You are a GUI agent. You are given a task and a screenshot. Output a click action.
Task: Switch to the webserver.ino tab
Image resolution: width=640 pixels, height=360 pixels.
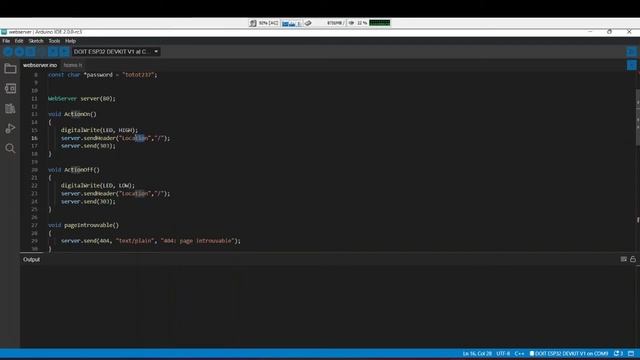coord(40,65)
